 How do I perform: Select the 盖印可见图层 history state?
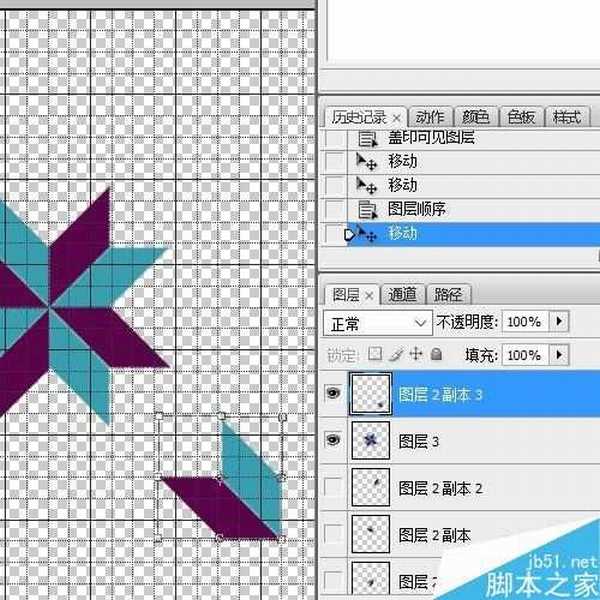[473, 138]
